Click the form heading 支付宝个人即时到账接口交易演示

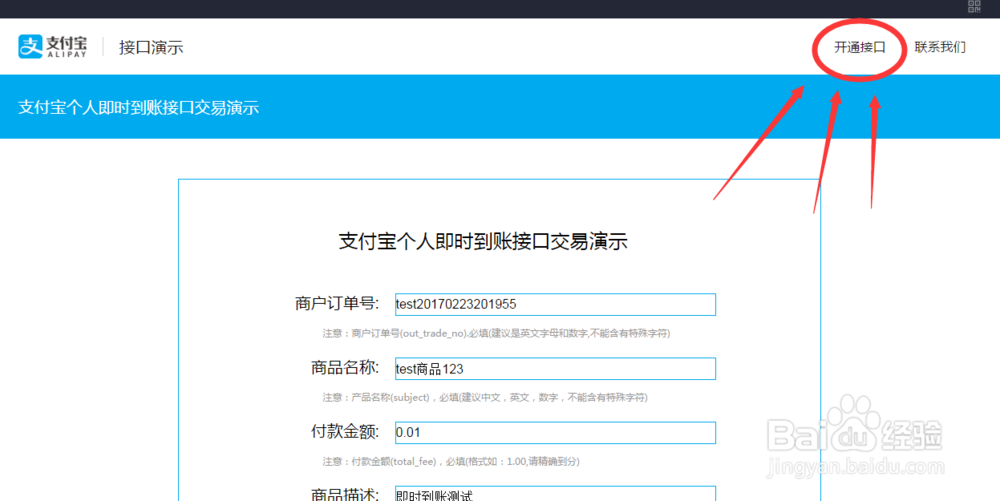(483, 242)
